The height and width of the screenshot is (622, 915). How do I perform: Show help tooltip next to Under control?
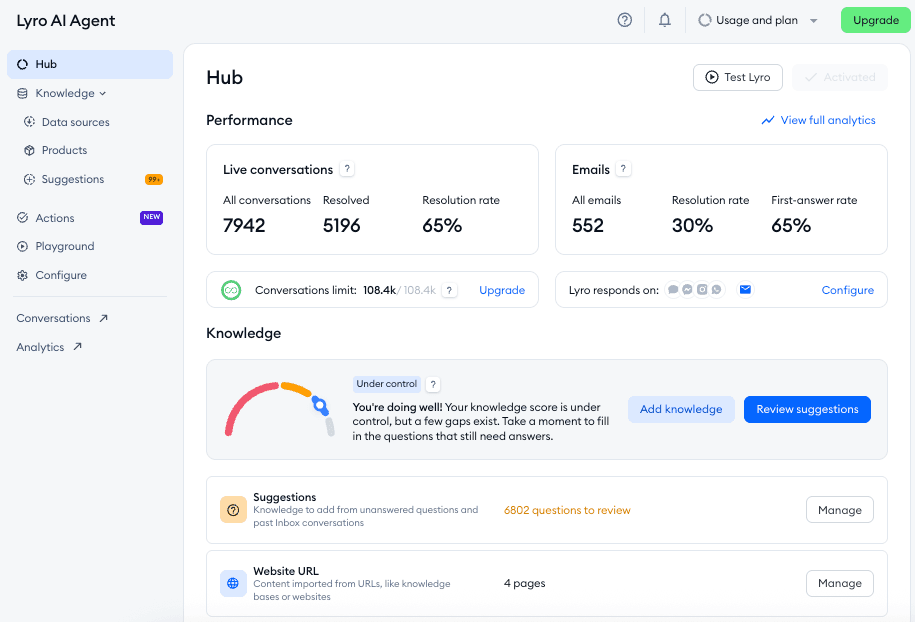433,385
